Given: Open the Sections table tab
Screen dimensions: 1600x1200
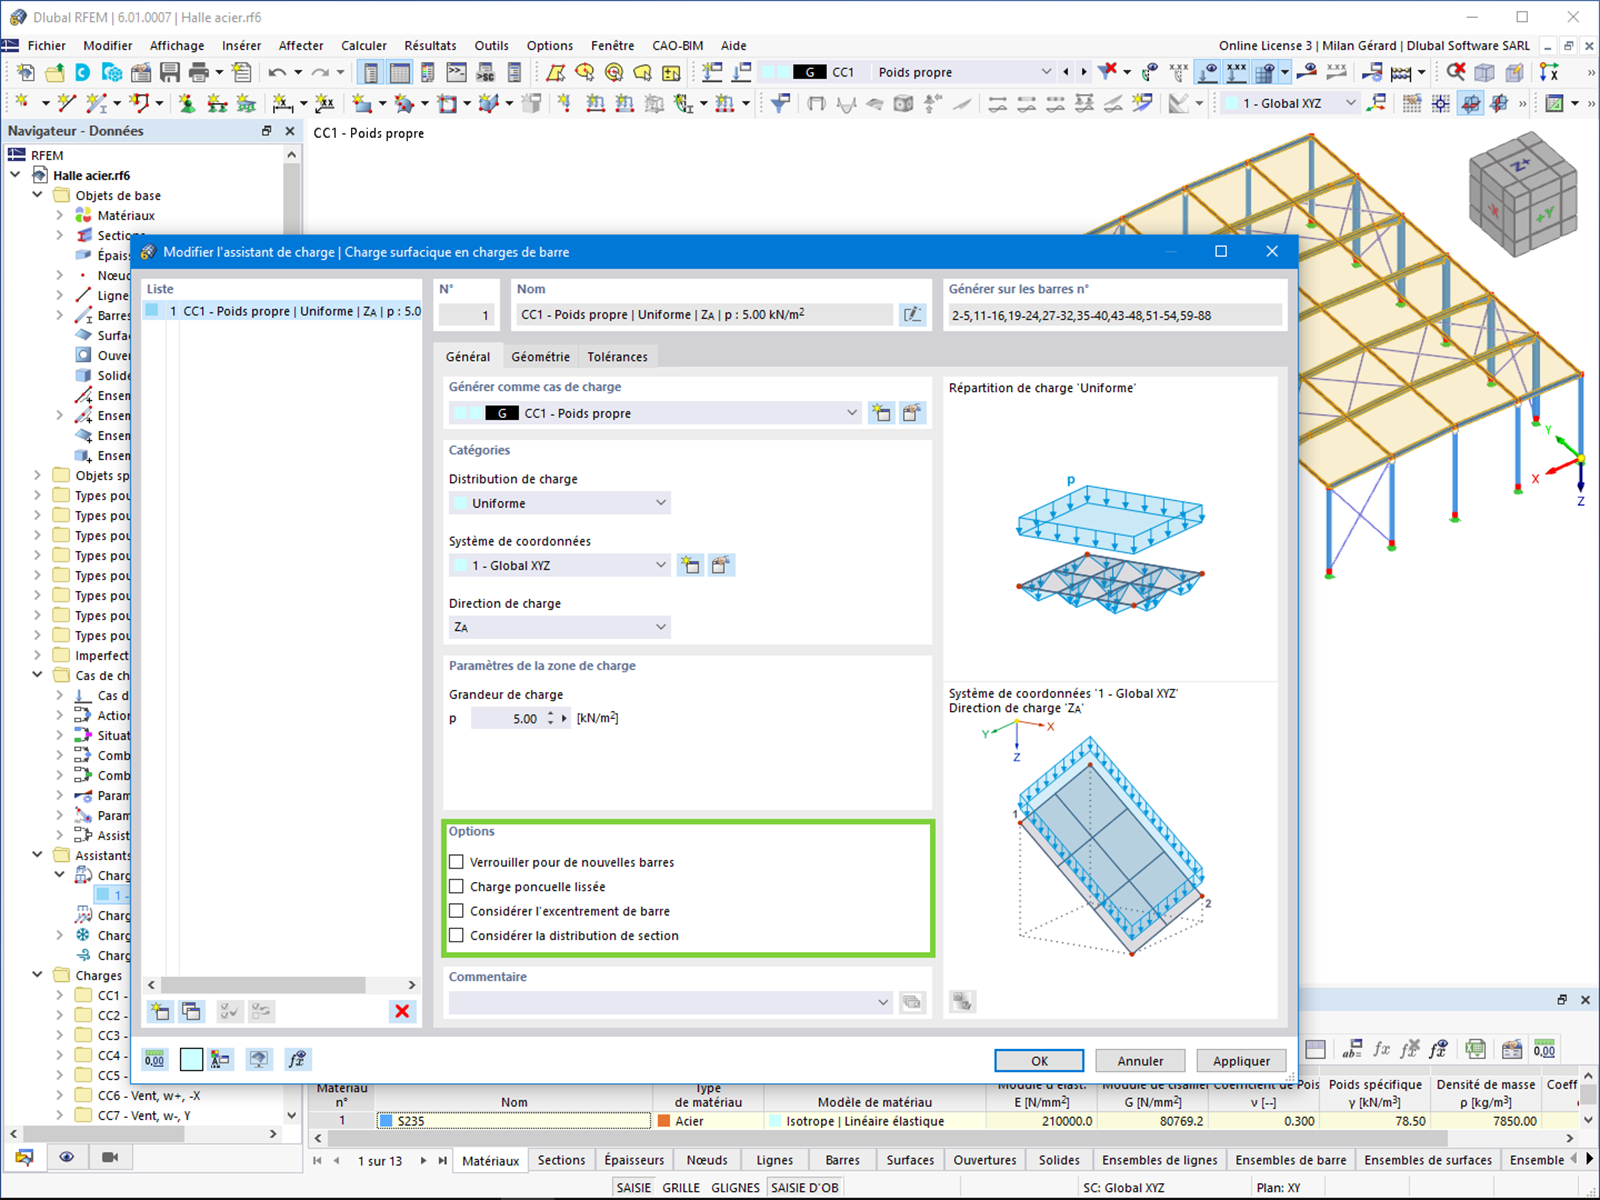Looking at the screenshot, I should pyautogui.click(x=561, y=1160).
